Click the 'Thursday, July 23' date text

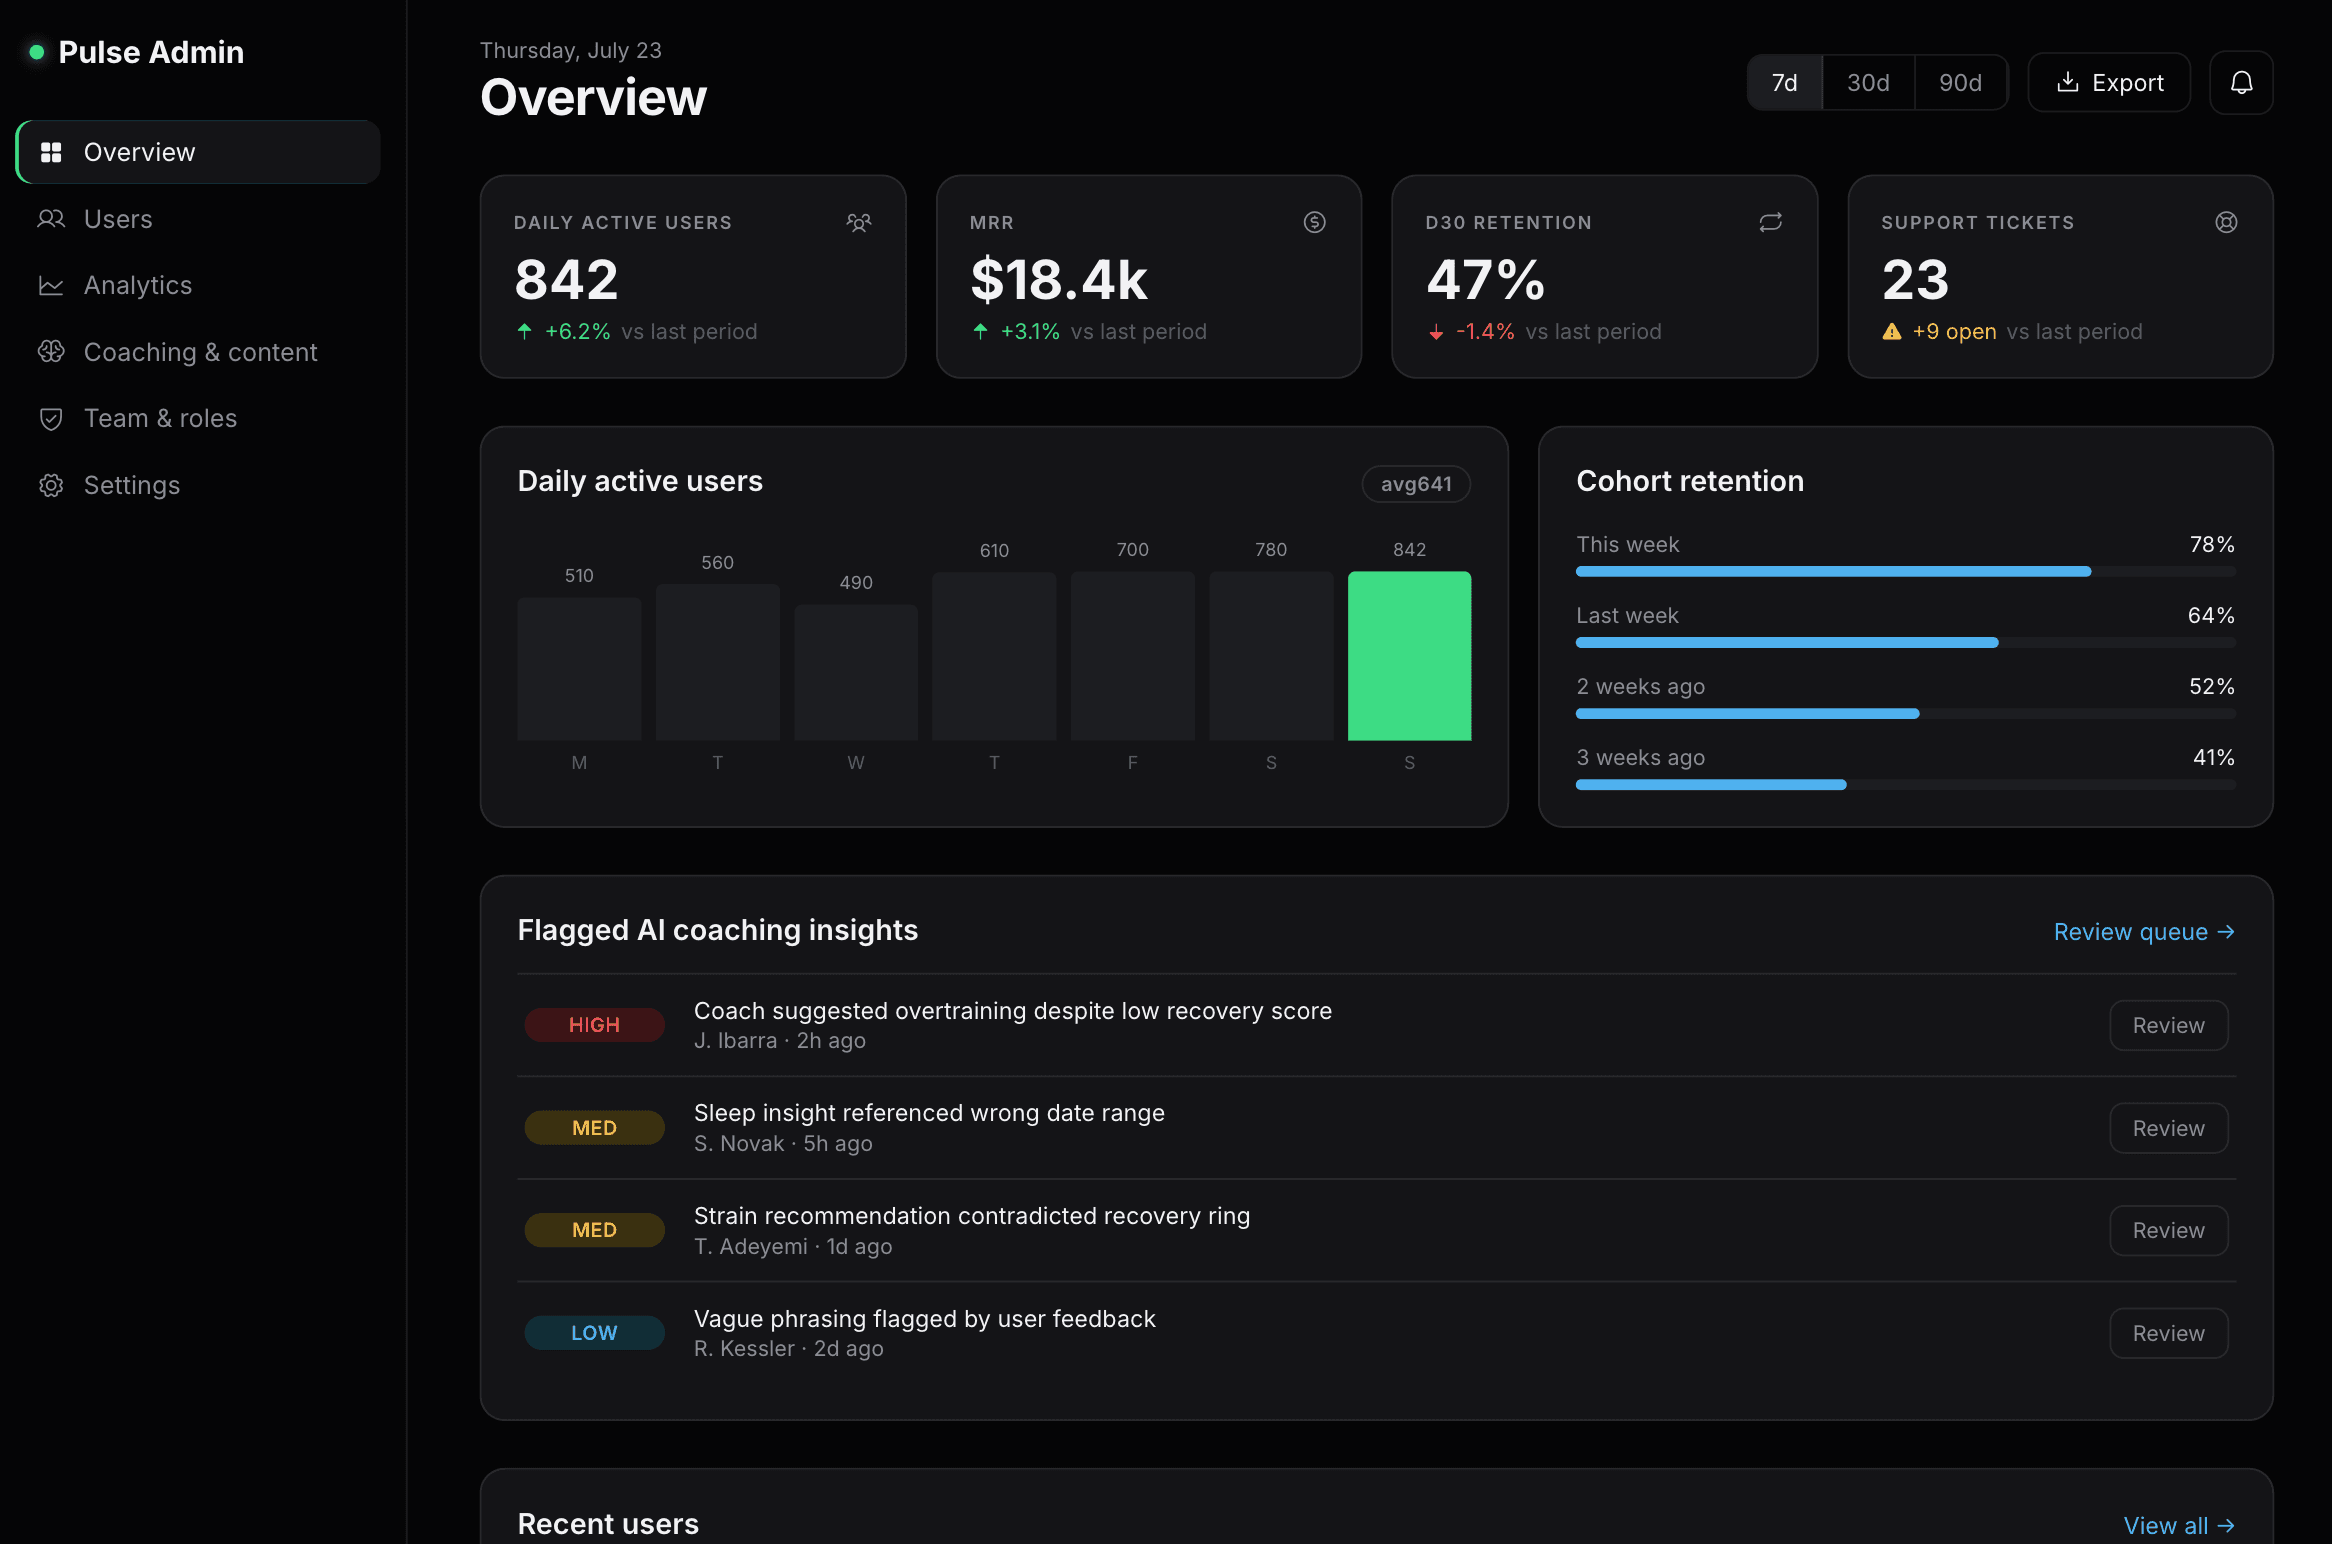coord(571,50)
